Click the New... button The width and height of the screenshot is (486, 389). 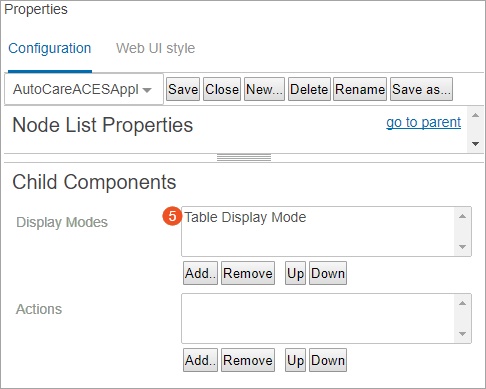point(264,89)
